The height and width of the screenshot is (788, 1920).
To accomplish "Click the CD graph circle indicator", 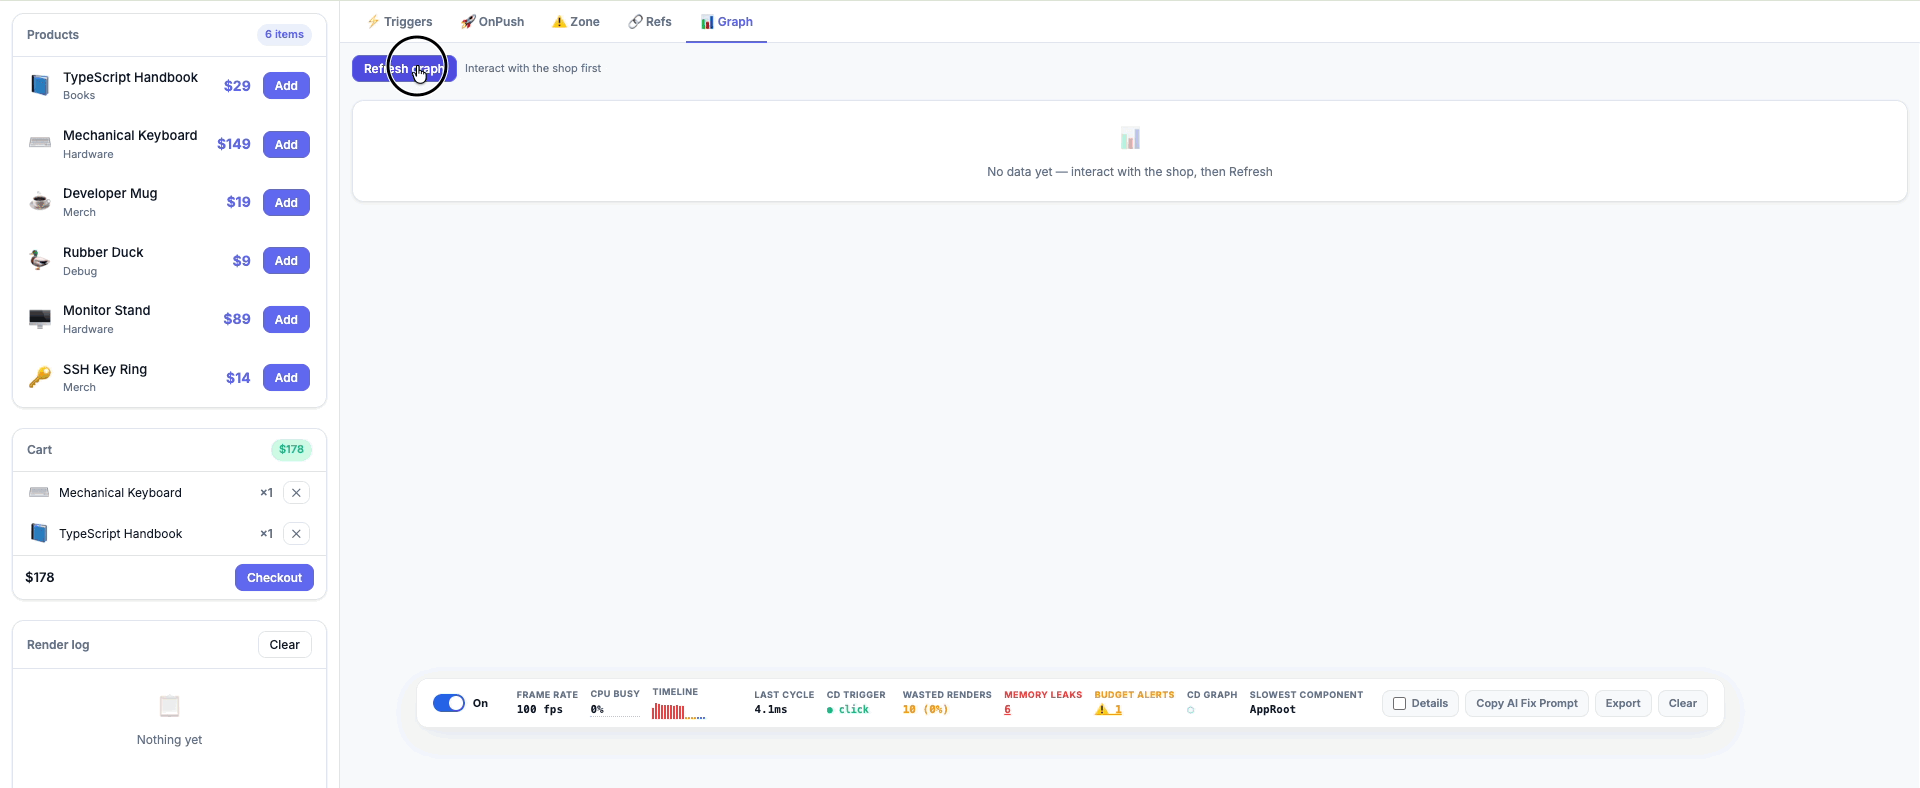I will 1191,710.
